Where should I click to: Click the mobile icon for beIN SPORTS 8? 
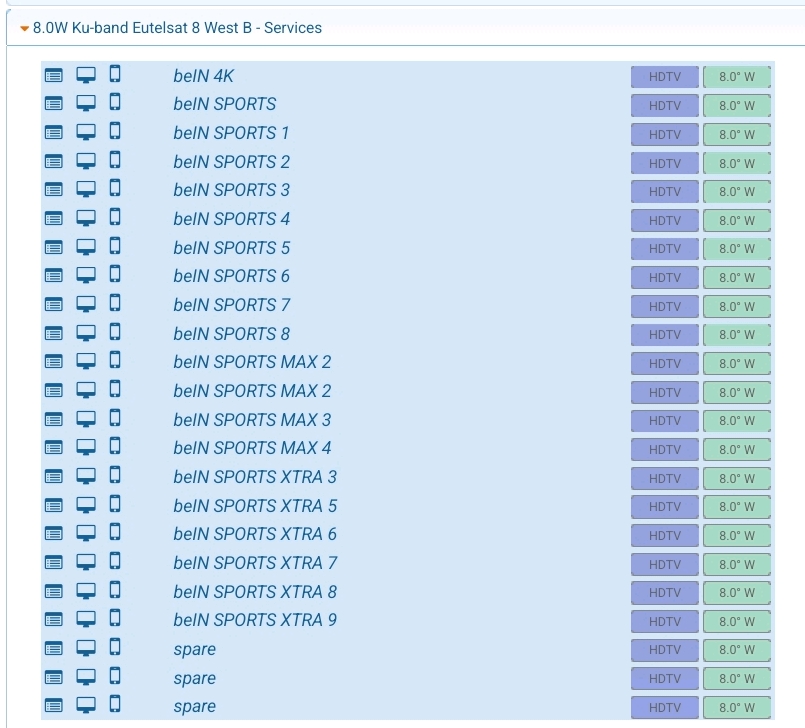coord(115,332)
